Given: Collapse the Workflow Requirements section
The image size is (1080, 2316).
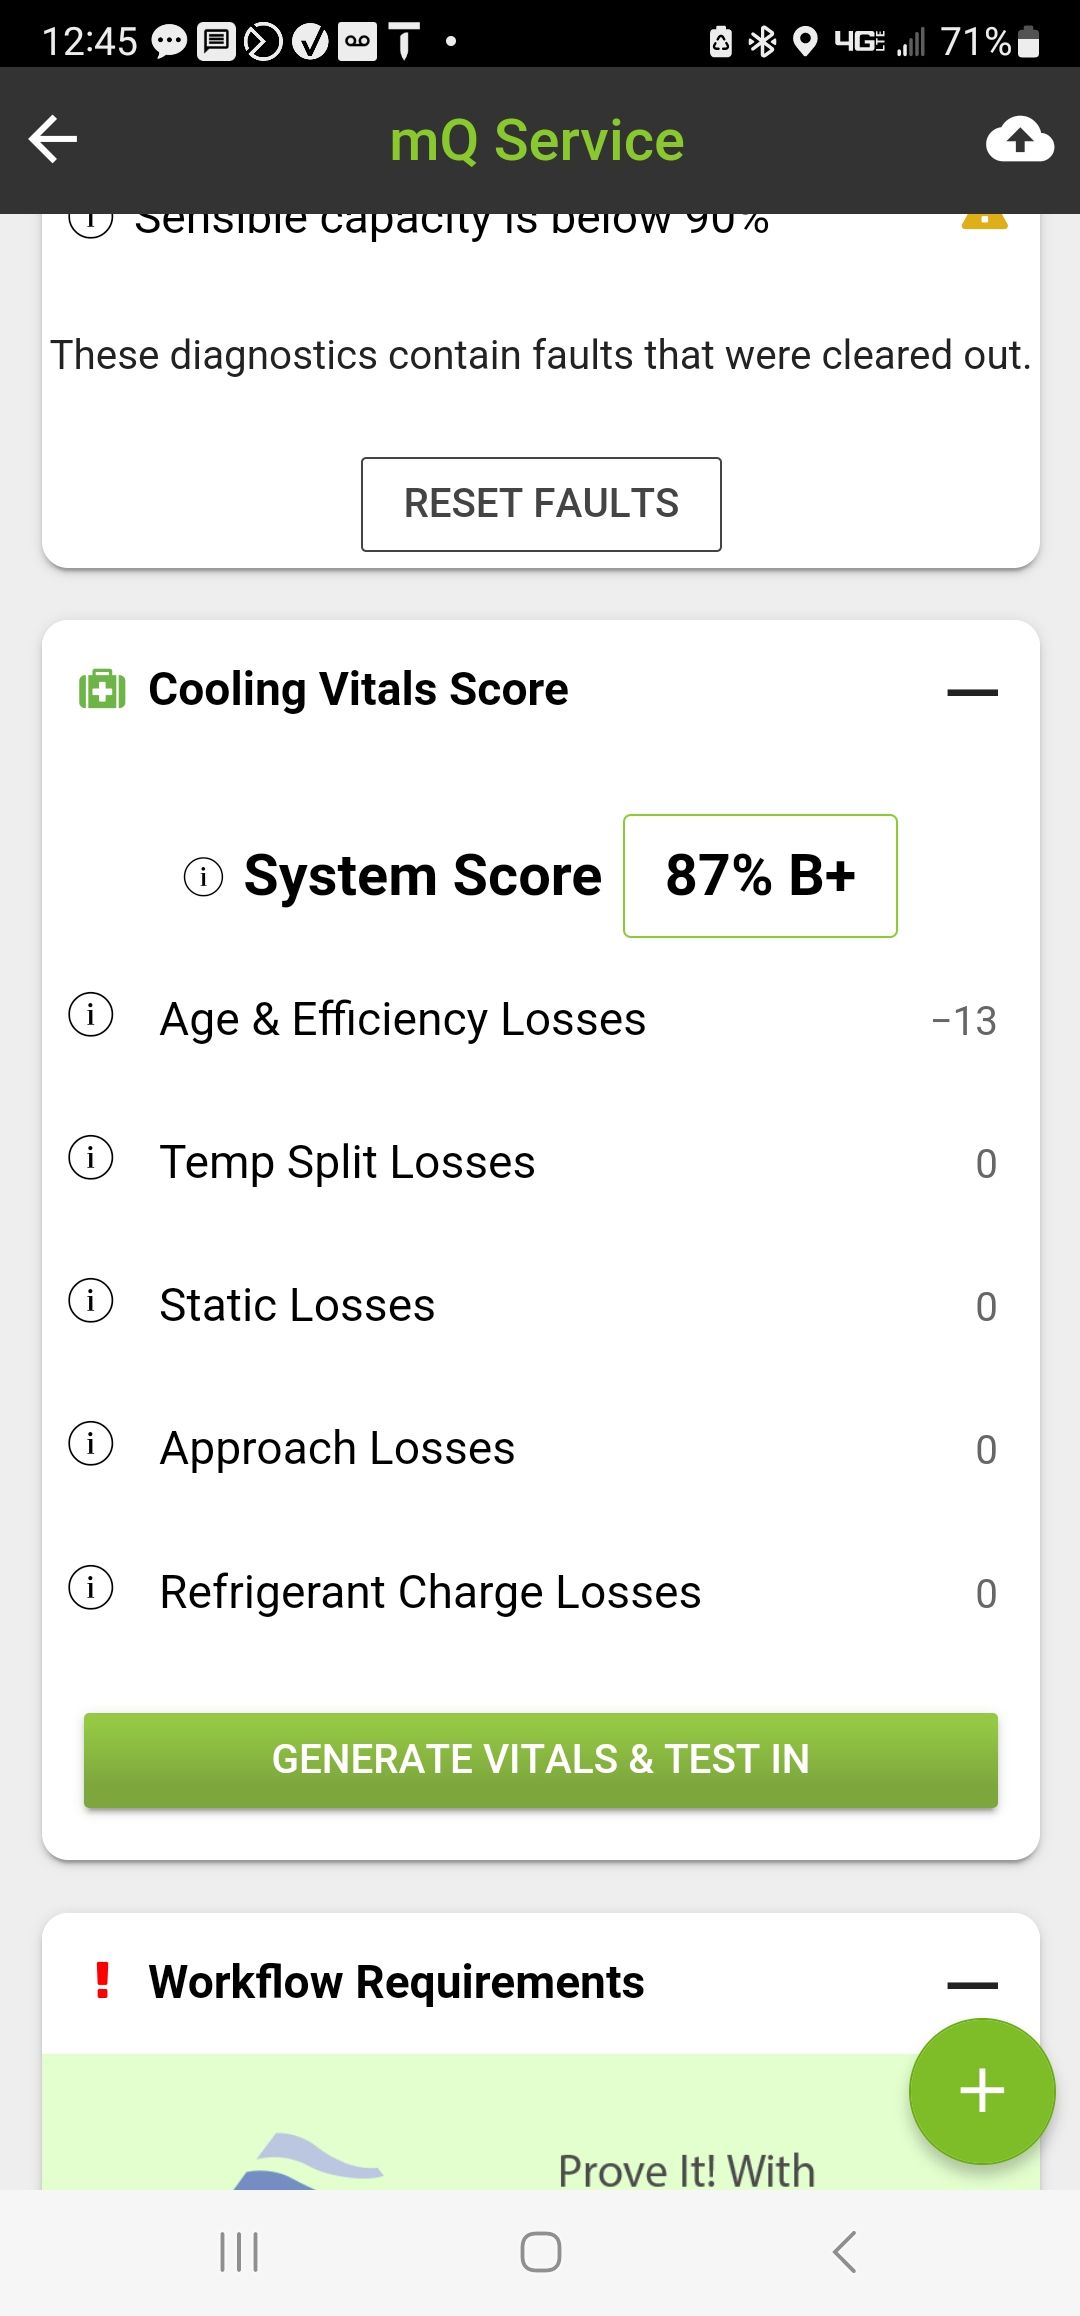Looking at the screenshot, I should [972, 1985].
